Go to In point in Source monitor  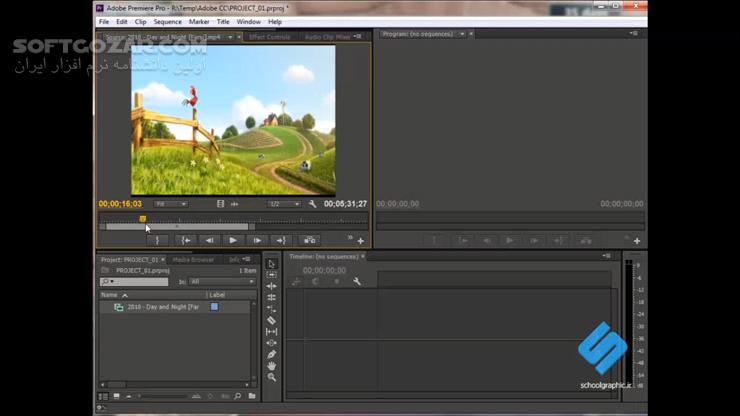pos(185,241)
